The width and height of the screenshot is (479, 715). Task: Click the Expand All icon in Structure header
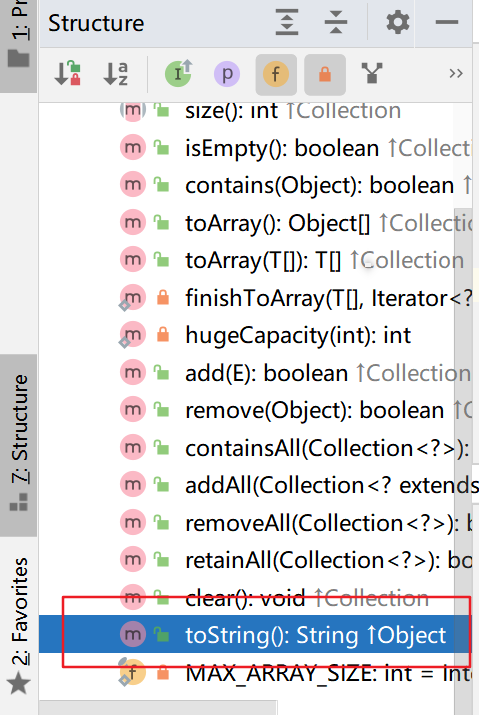pyautogui.click(x=287, y=22)
